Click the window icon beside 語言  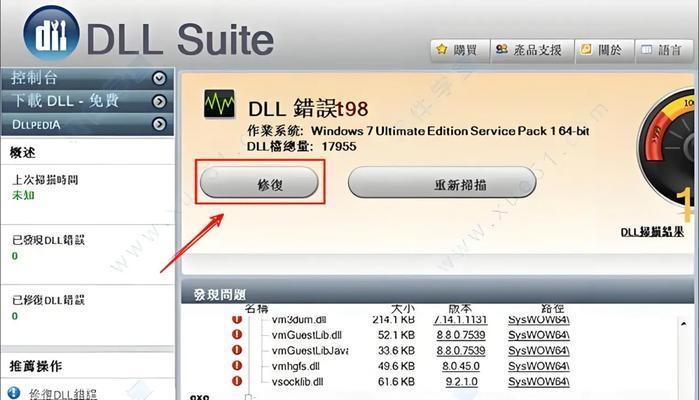click(646, 49)
